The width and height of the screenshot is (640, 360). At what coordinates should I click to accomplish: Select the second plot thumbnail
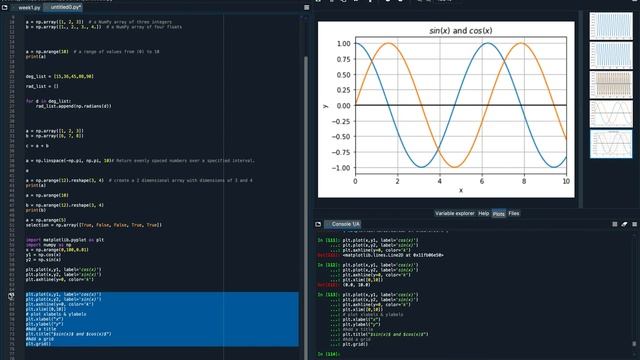pyautogui.click(x=611, y=55)
